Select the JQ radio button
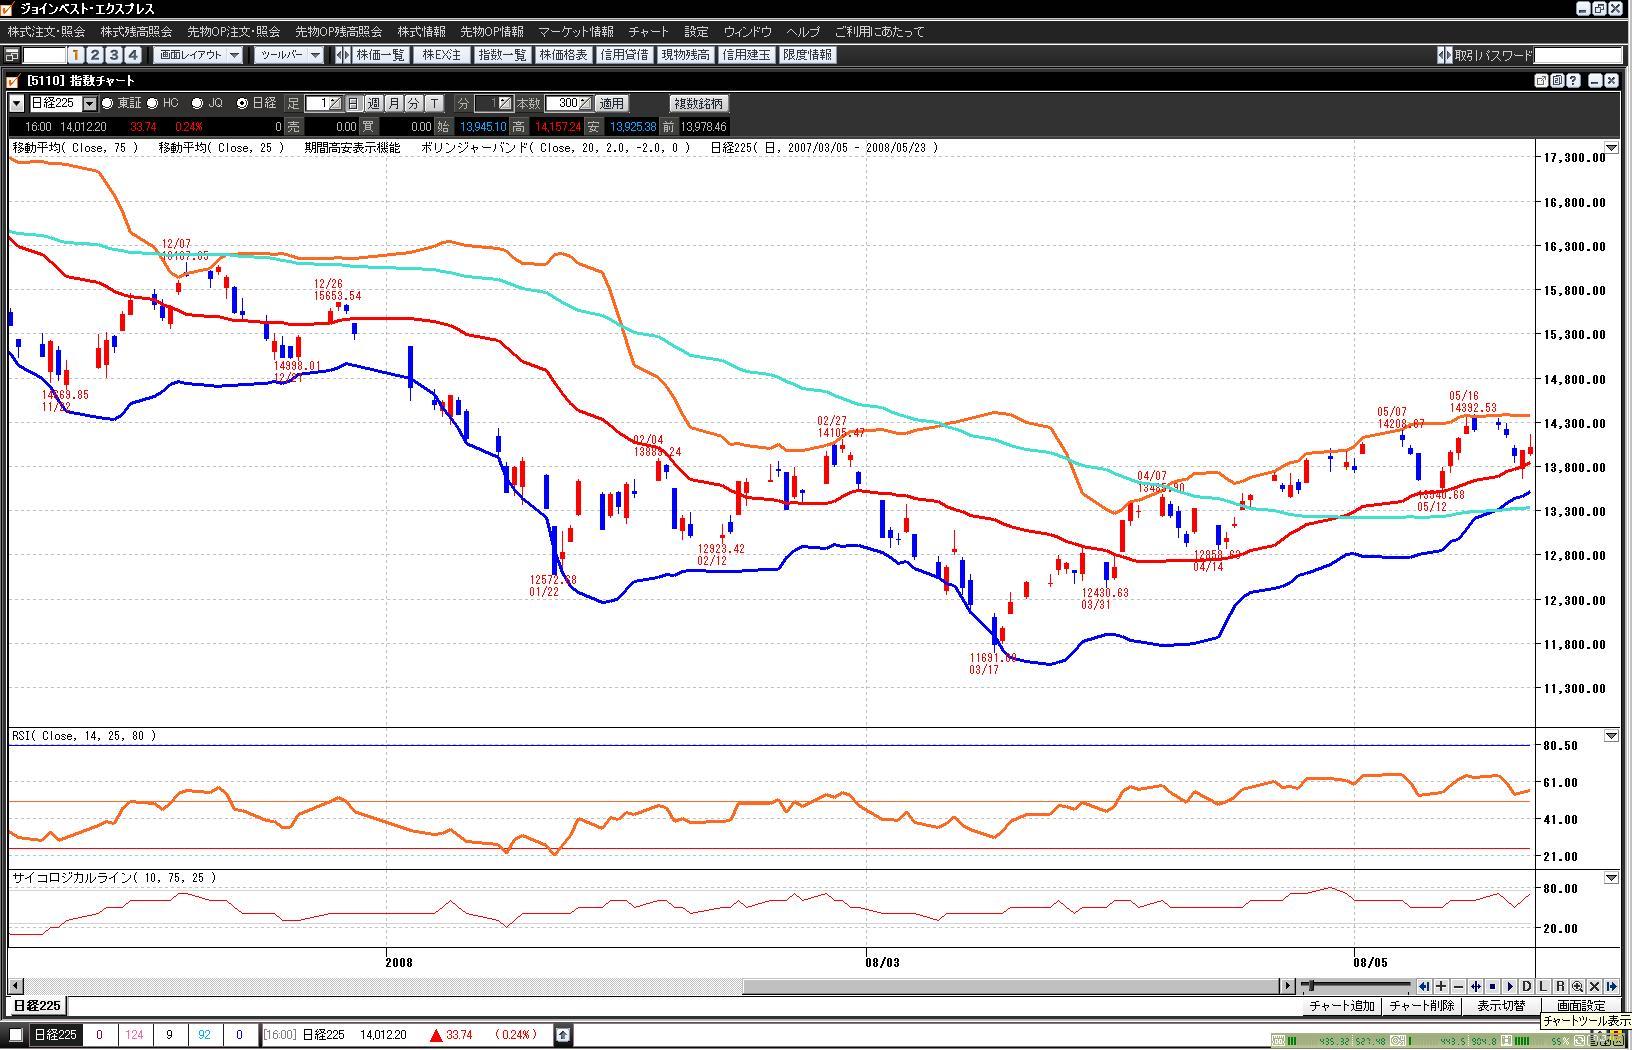The image size is (1632, 1050). (x=198, y=103)
